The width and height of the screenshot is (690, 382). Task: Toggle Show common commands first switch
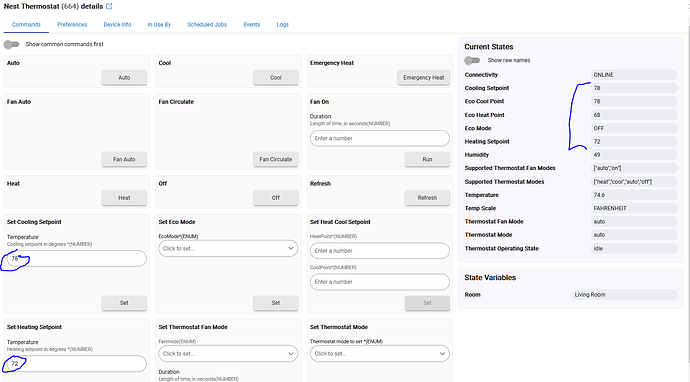(x=11, y=44)
